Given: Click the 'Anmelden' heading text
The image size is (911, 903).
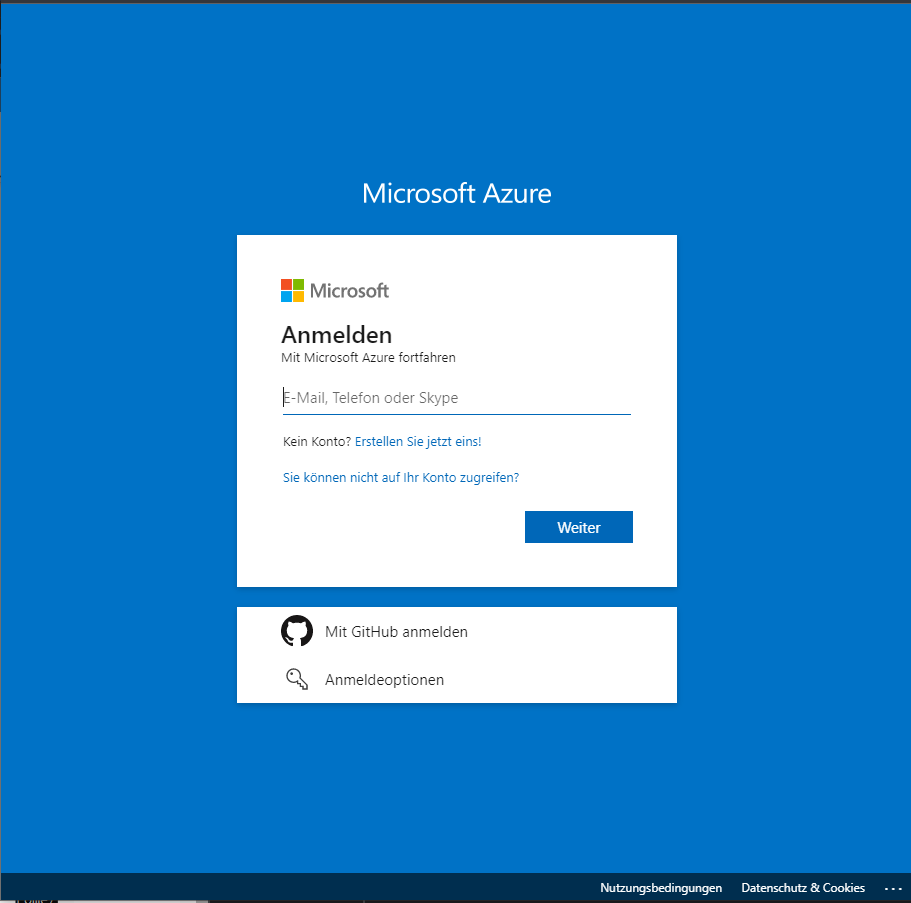Looking at the screenshot, I should tap(337, 335).
